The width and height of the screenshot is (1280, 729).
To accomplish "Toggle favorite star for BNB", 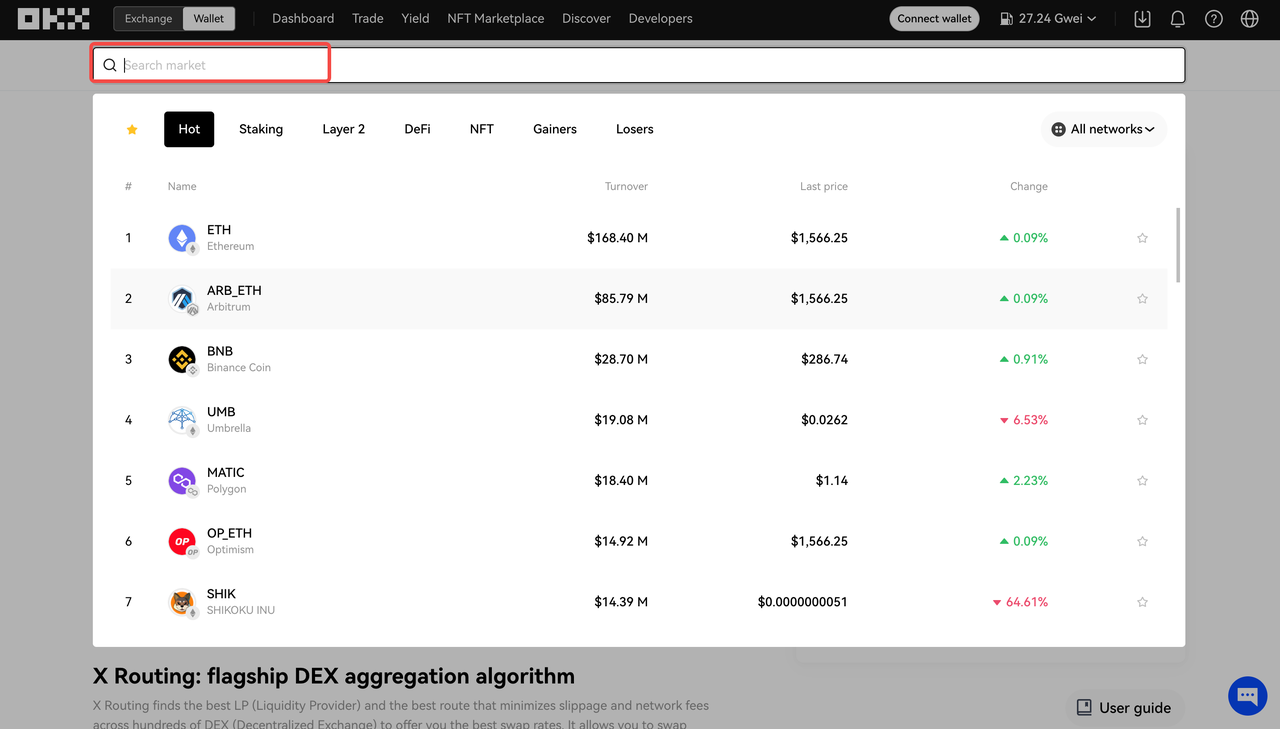I will (x=1142, y=359).
